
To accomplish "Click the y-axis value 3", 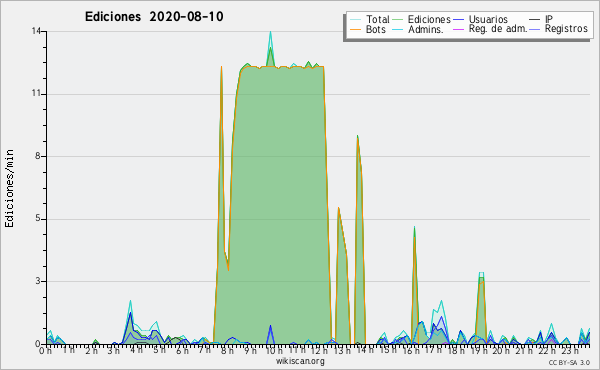I will [x=38, y=281].
